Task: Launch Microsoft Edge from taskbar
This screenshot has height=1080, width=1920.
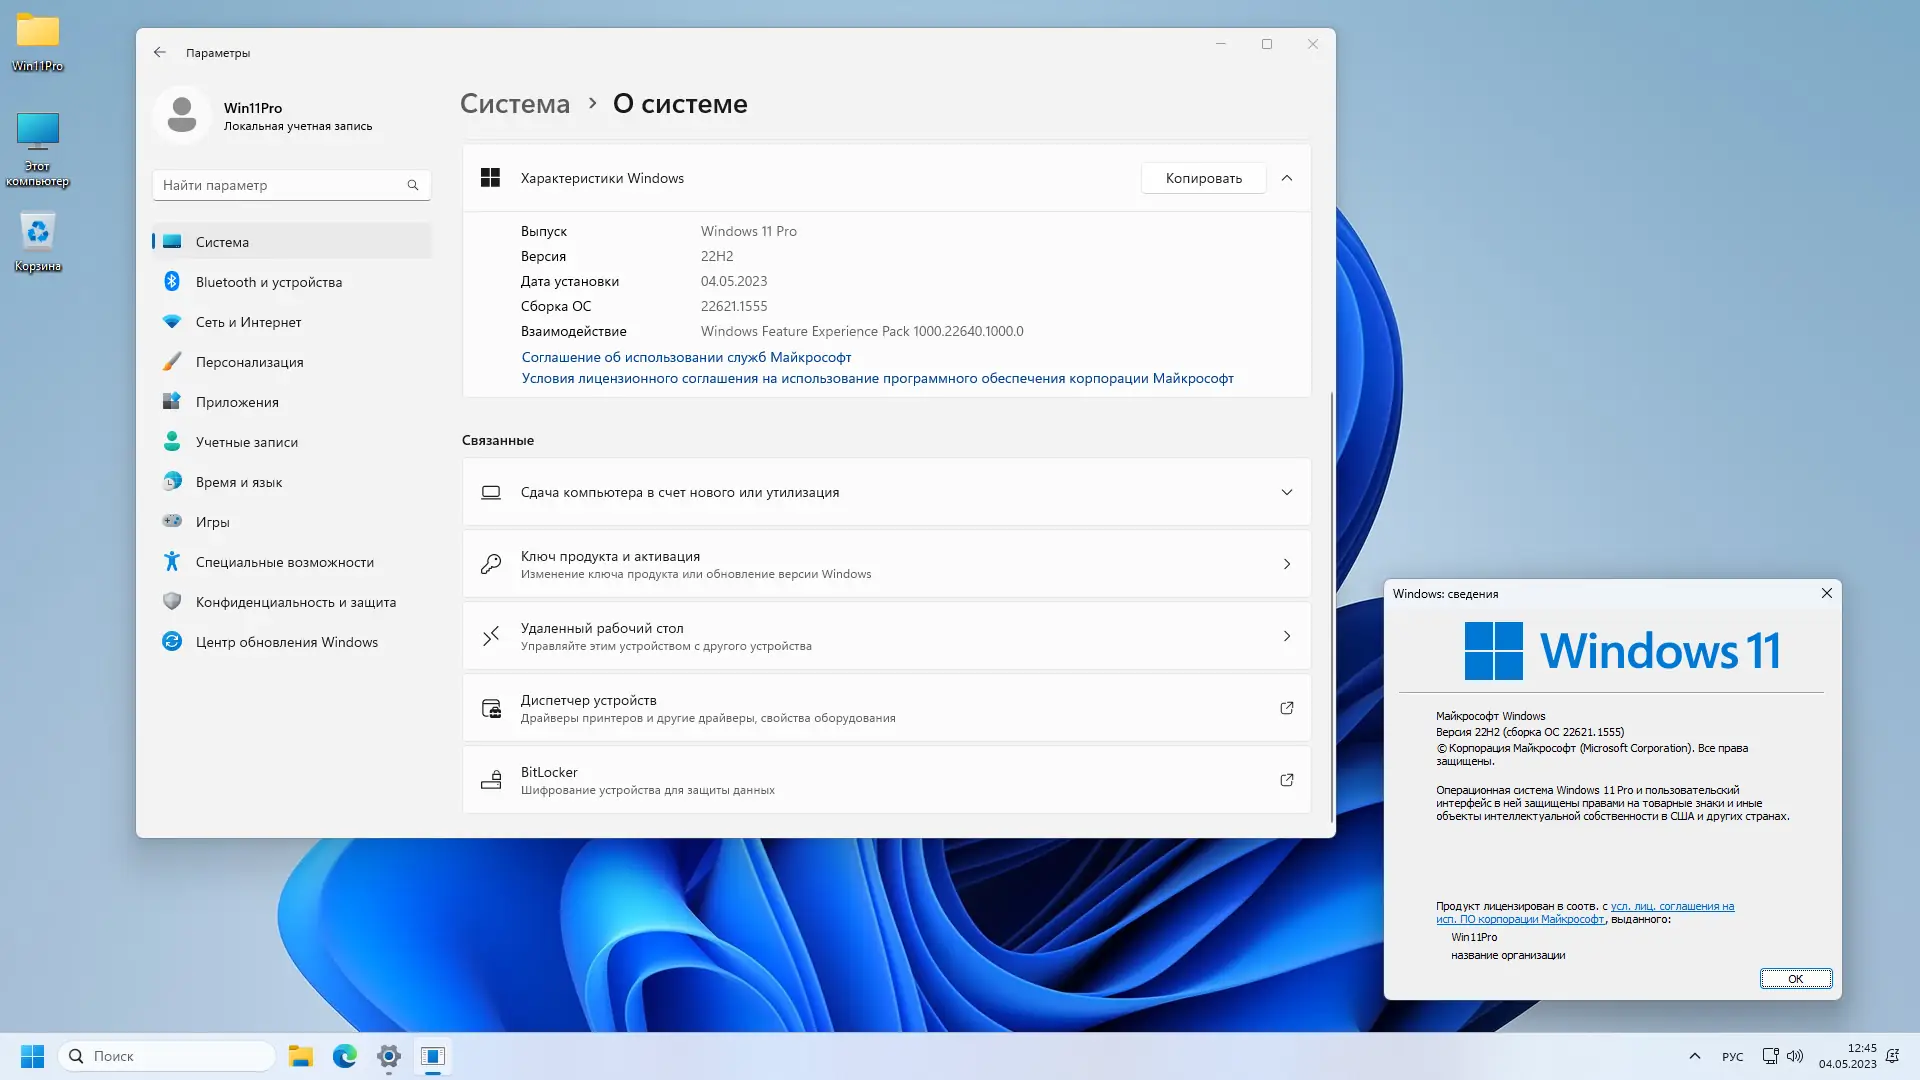Action: coord(345,1056)
